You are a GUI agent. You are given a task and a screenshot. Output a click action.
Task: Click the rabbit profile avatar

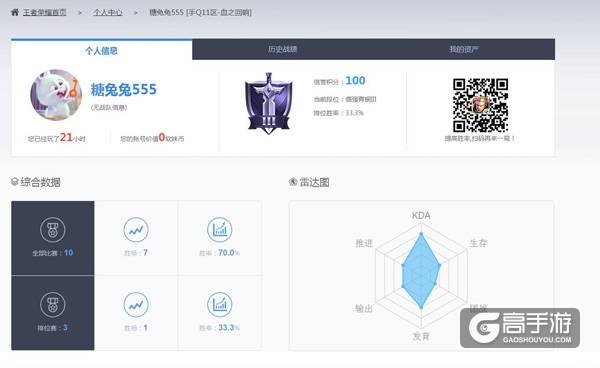tap(56, 95)
